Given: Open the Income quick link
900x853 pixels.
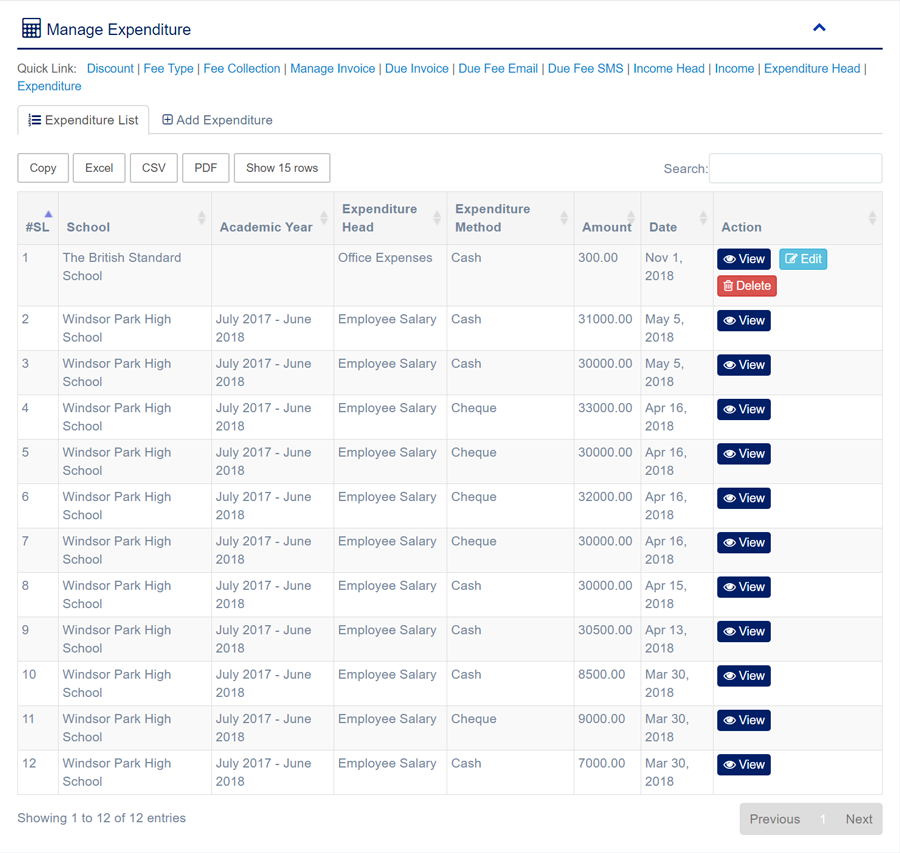Looking at the screenshot, I should pos(734,68).
